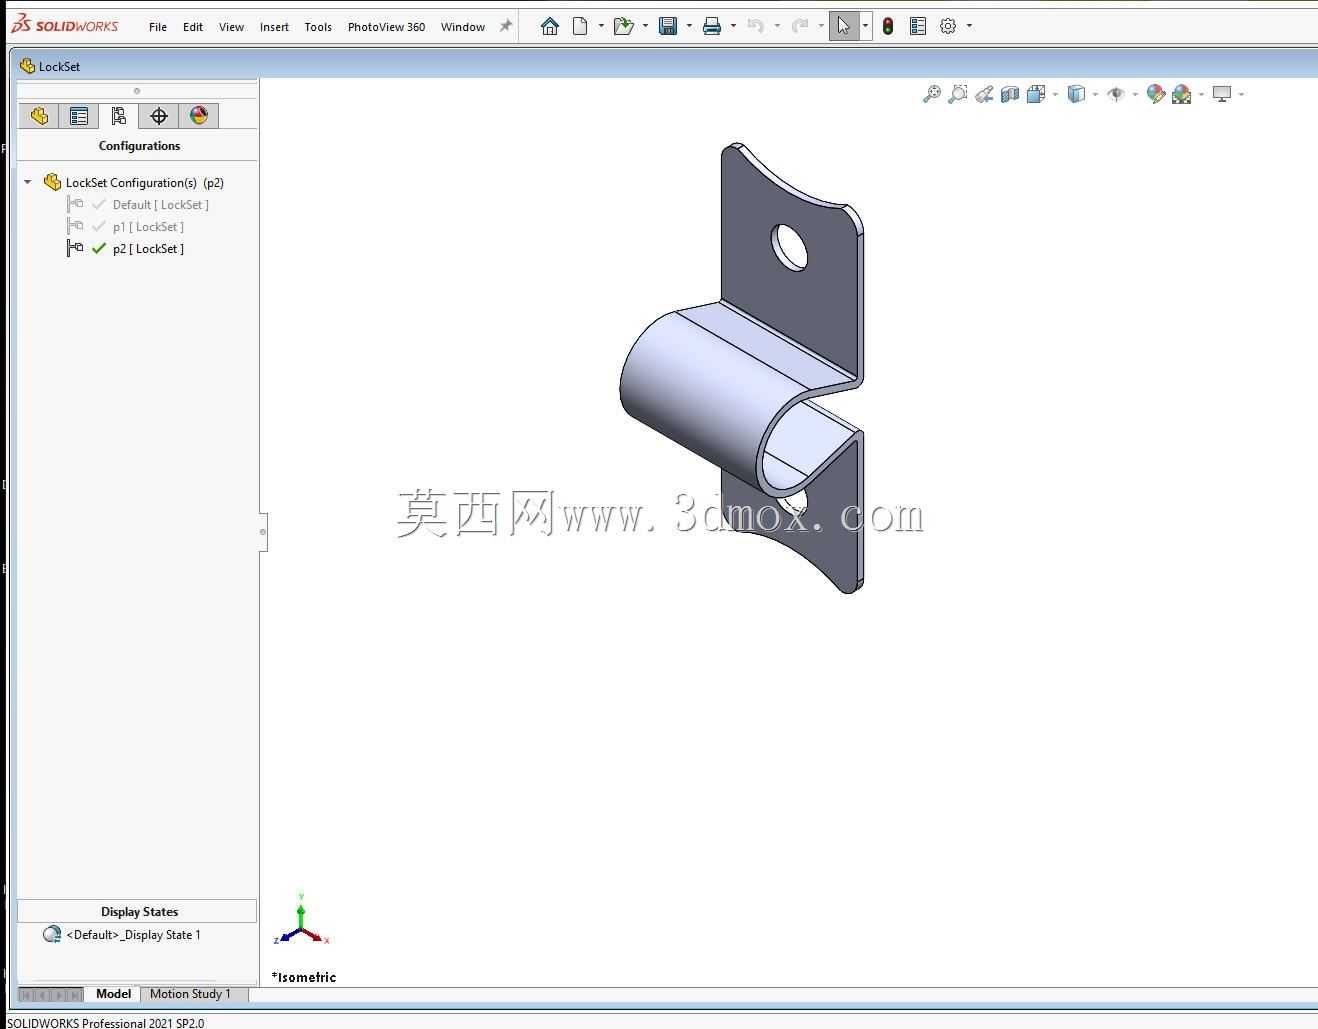Open the File menu
This screenshot has height=1029, width=1318.
point(158,27)
